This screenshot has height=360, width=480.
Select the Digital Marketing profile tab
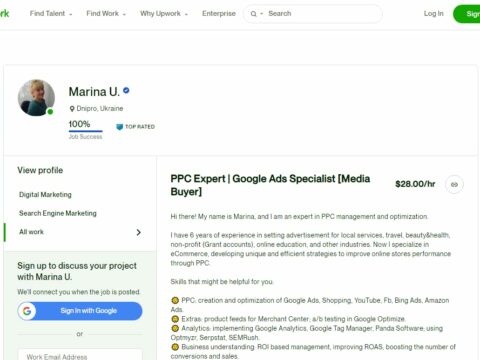pos(45,195)
